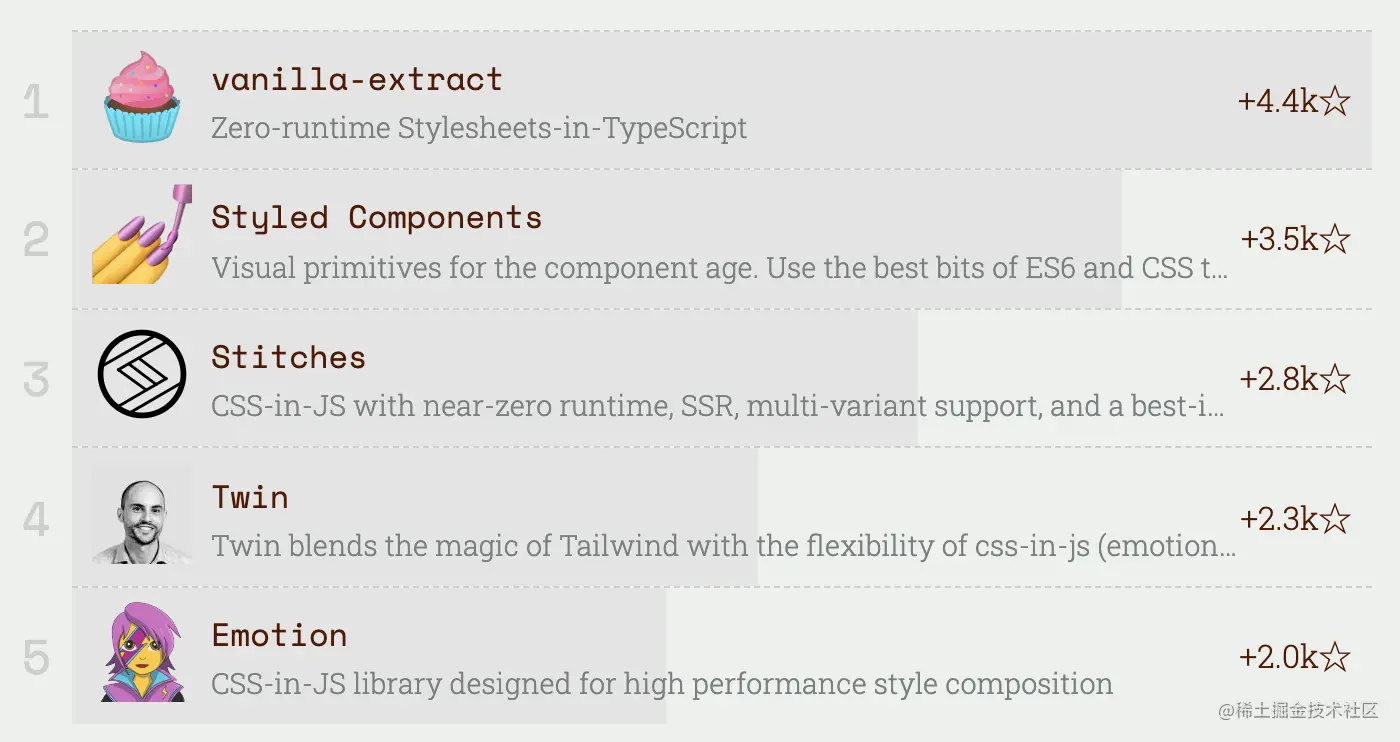Click the +2.8k star count
Image resolution: width=1400 pixels, height=742 pixels.
[1295, 379]
